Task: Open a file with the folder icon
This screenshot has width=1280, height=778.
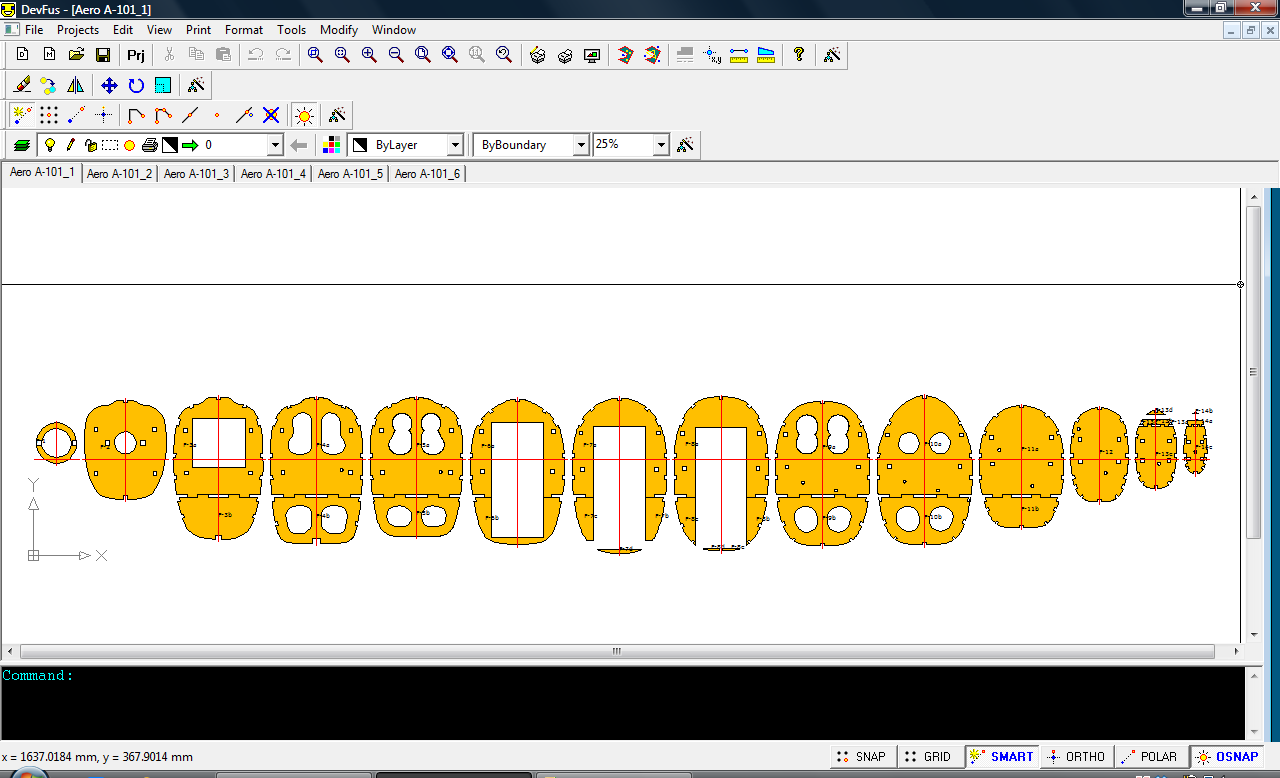Action: tap(76, 55)
